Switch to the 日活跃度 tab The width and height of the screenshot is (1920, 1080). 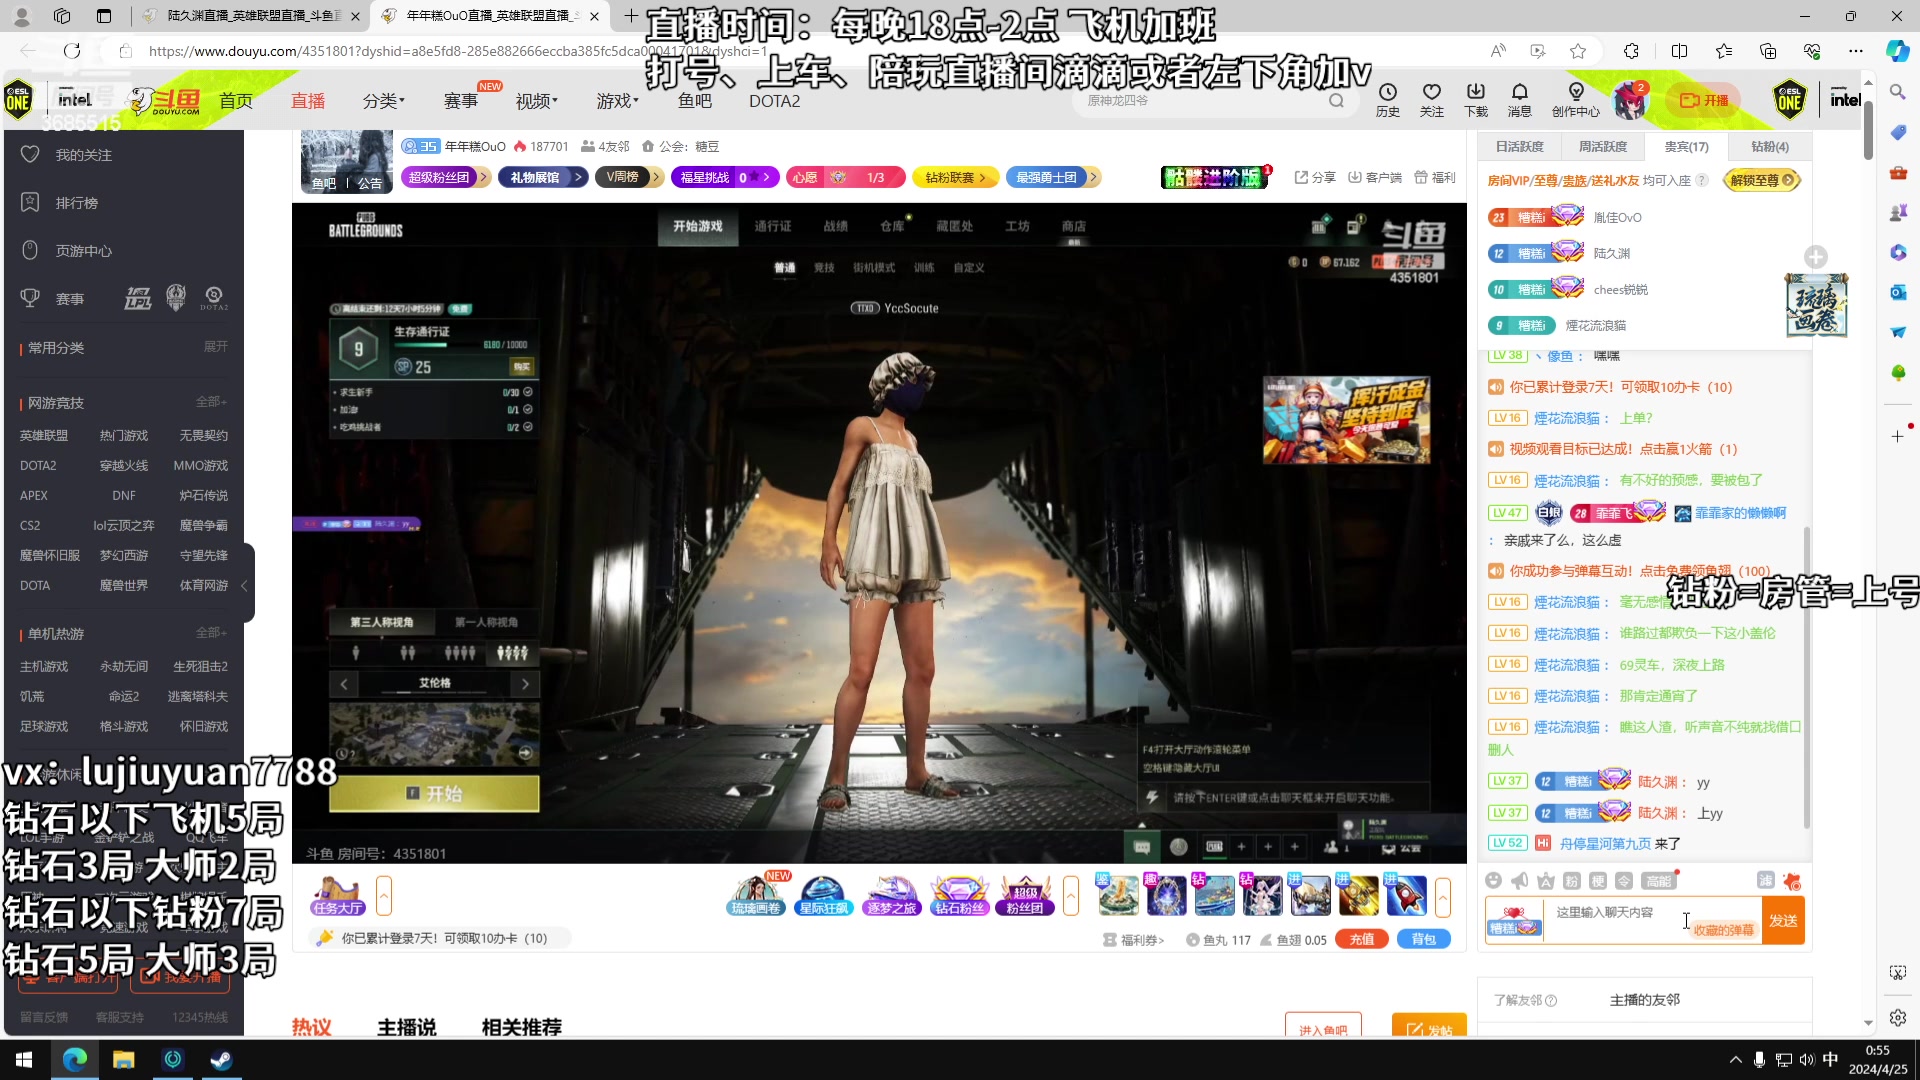click(x=1519, y=146)
